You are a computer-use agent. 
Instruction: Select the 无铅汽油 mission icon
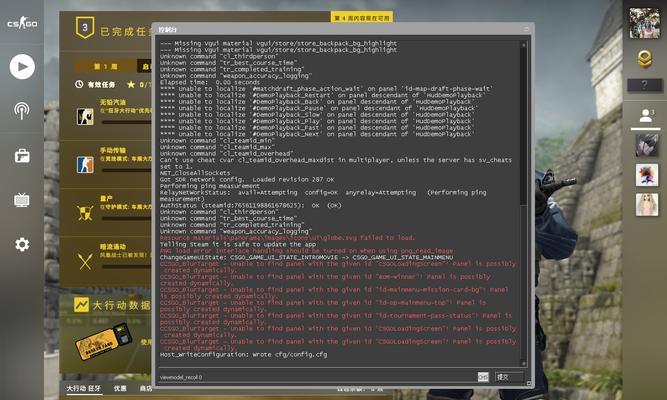85,117
